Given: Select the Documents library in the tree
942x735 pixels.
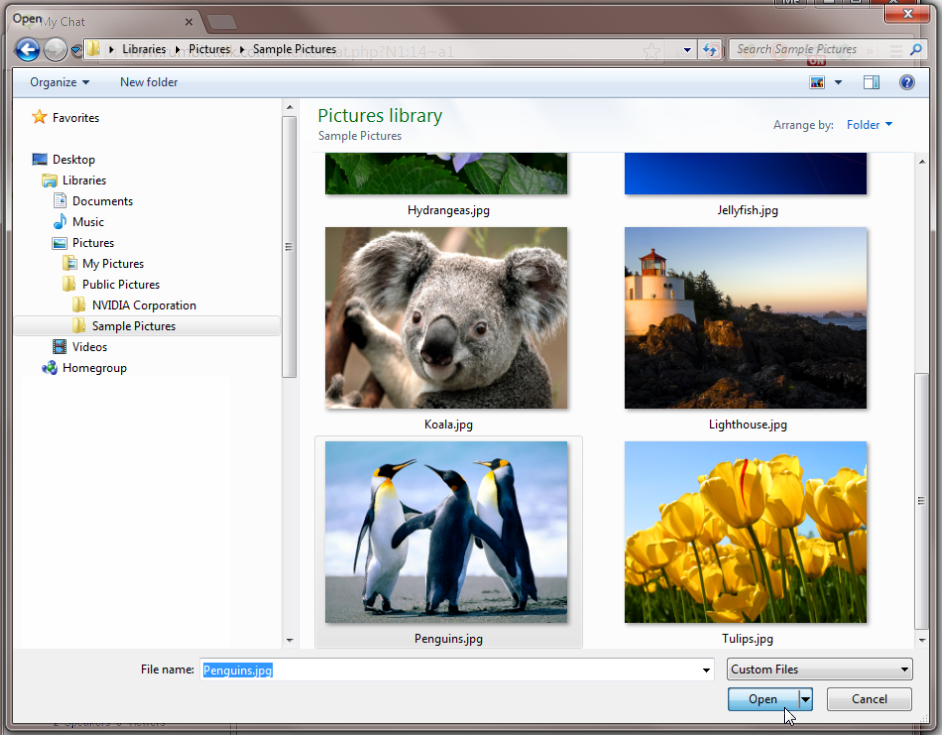Looking at the screenshot, I should [102, 201].
